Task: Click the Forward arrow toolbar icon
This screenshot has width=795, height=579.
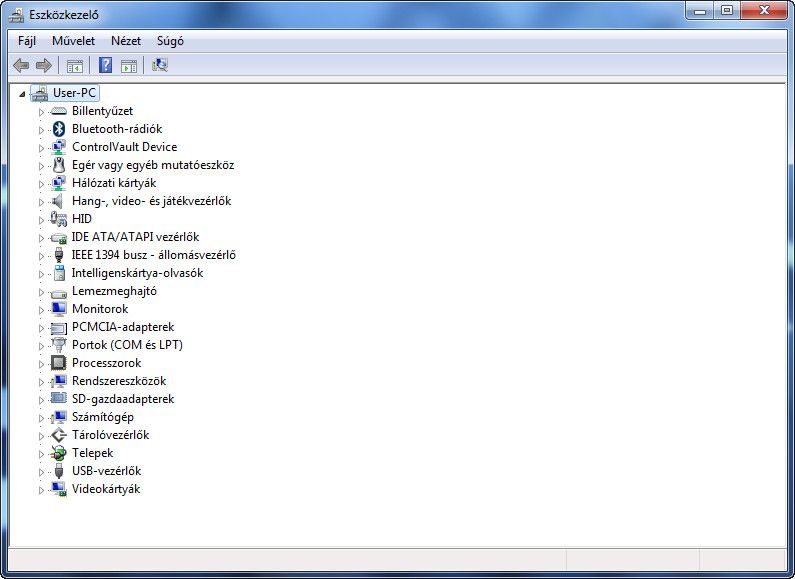Action: 44,65
